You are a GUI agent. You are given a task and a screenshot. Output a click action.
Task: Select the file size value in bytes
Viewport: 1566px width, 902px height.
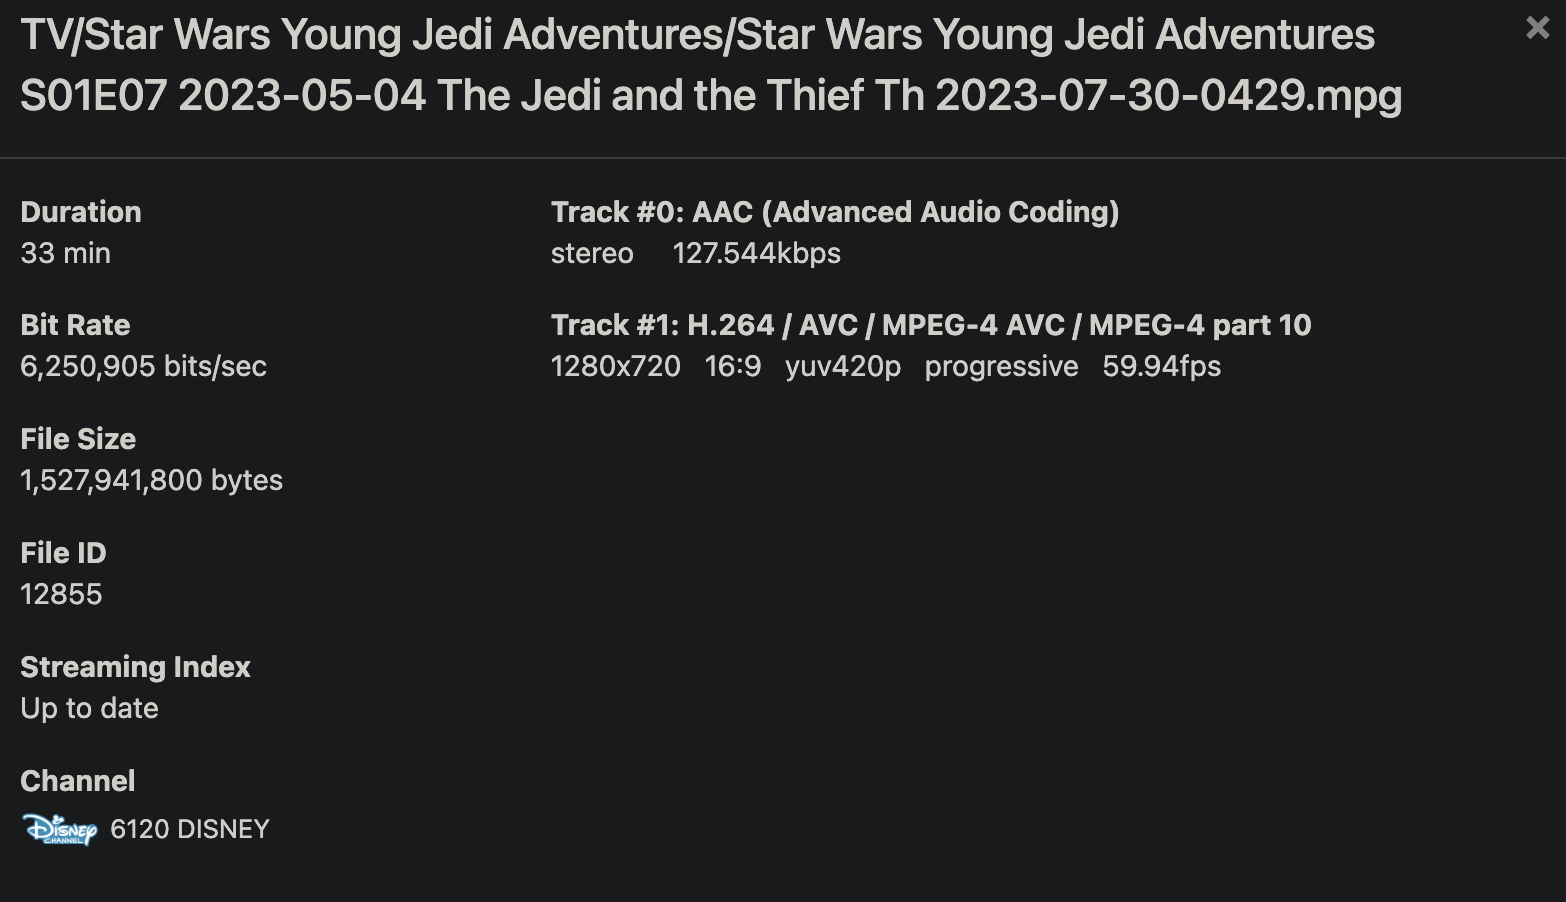click(151, 480)
